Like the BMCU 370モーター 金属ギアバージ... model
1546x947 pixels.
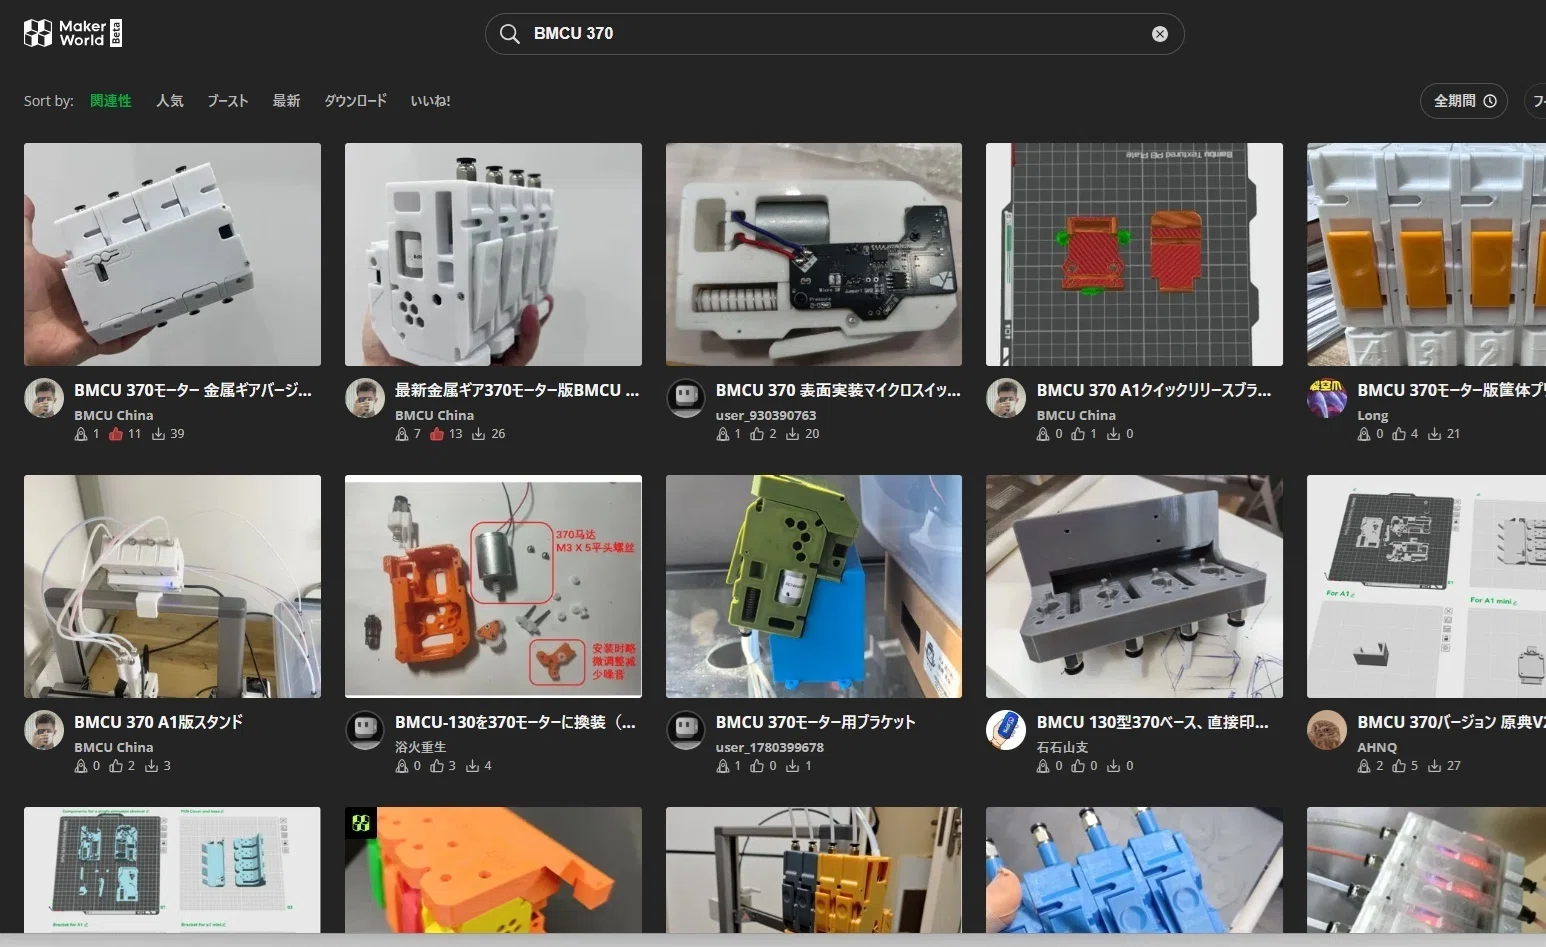pyautogui.click(x=116, y=434)
